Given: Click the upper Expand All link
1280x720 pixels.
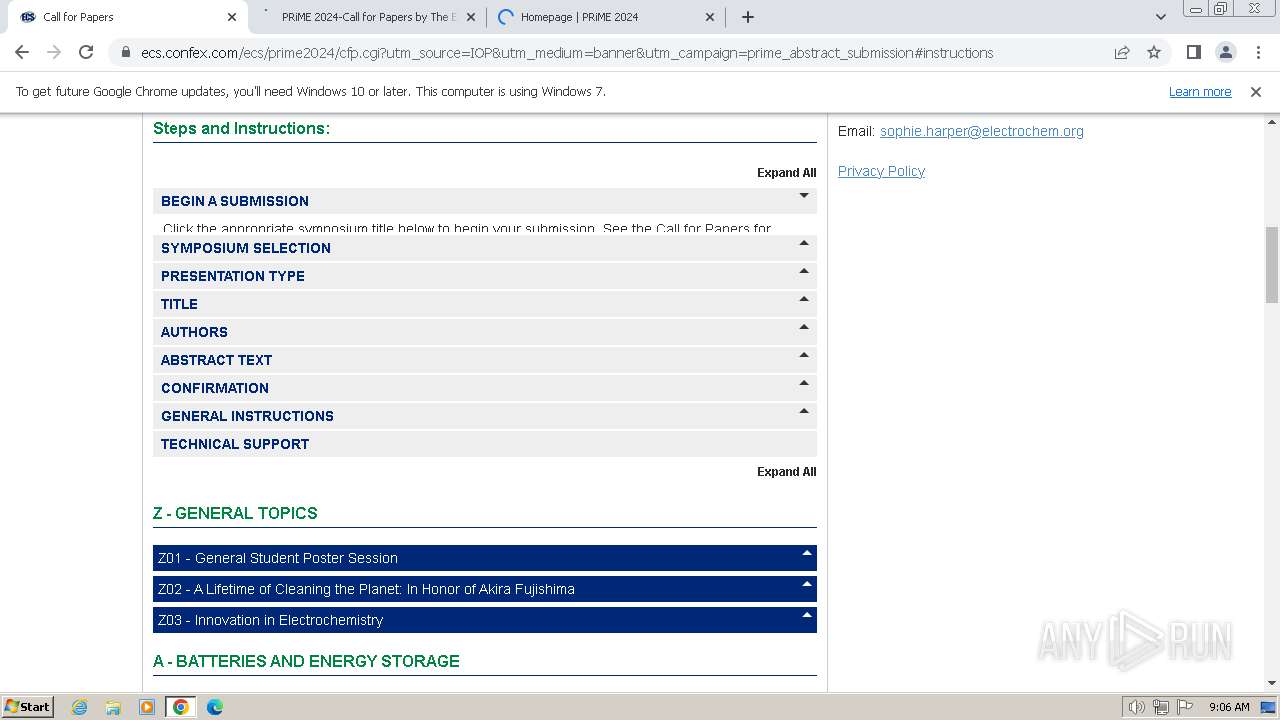Looking at the screenshot, I should tap(786, 173).
